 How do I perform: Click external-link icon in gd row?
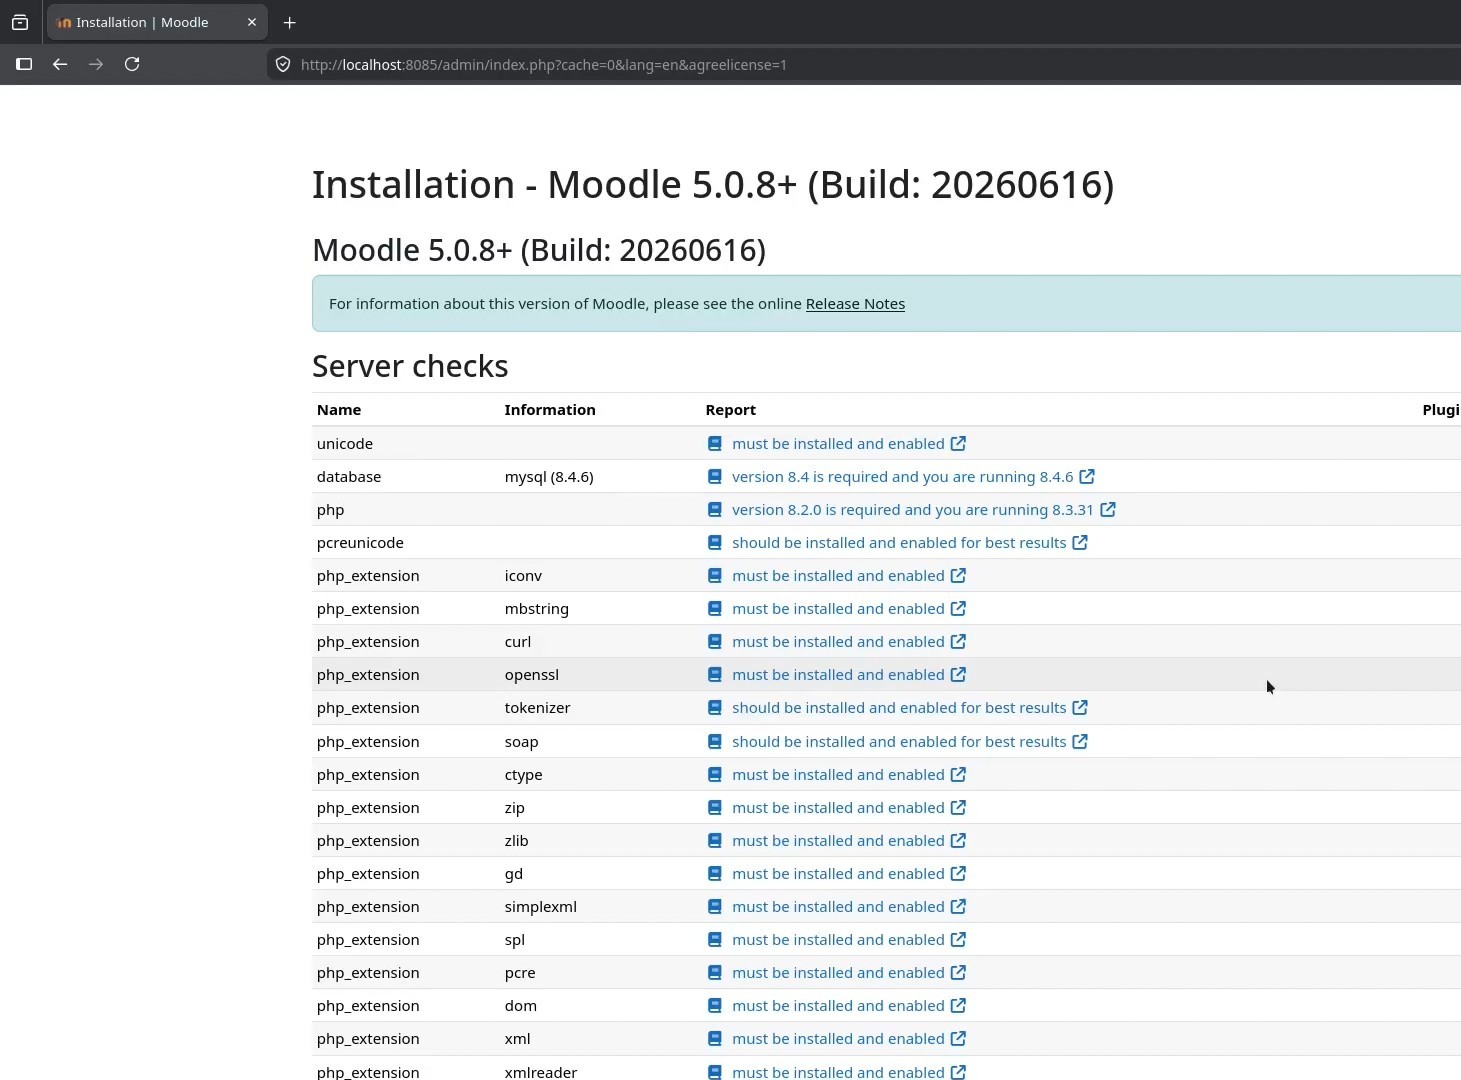click(x=958, y=874)
